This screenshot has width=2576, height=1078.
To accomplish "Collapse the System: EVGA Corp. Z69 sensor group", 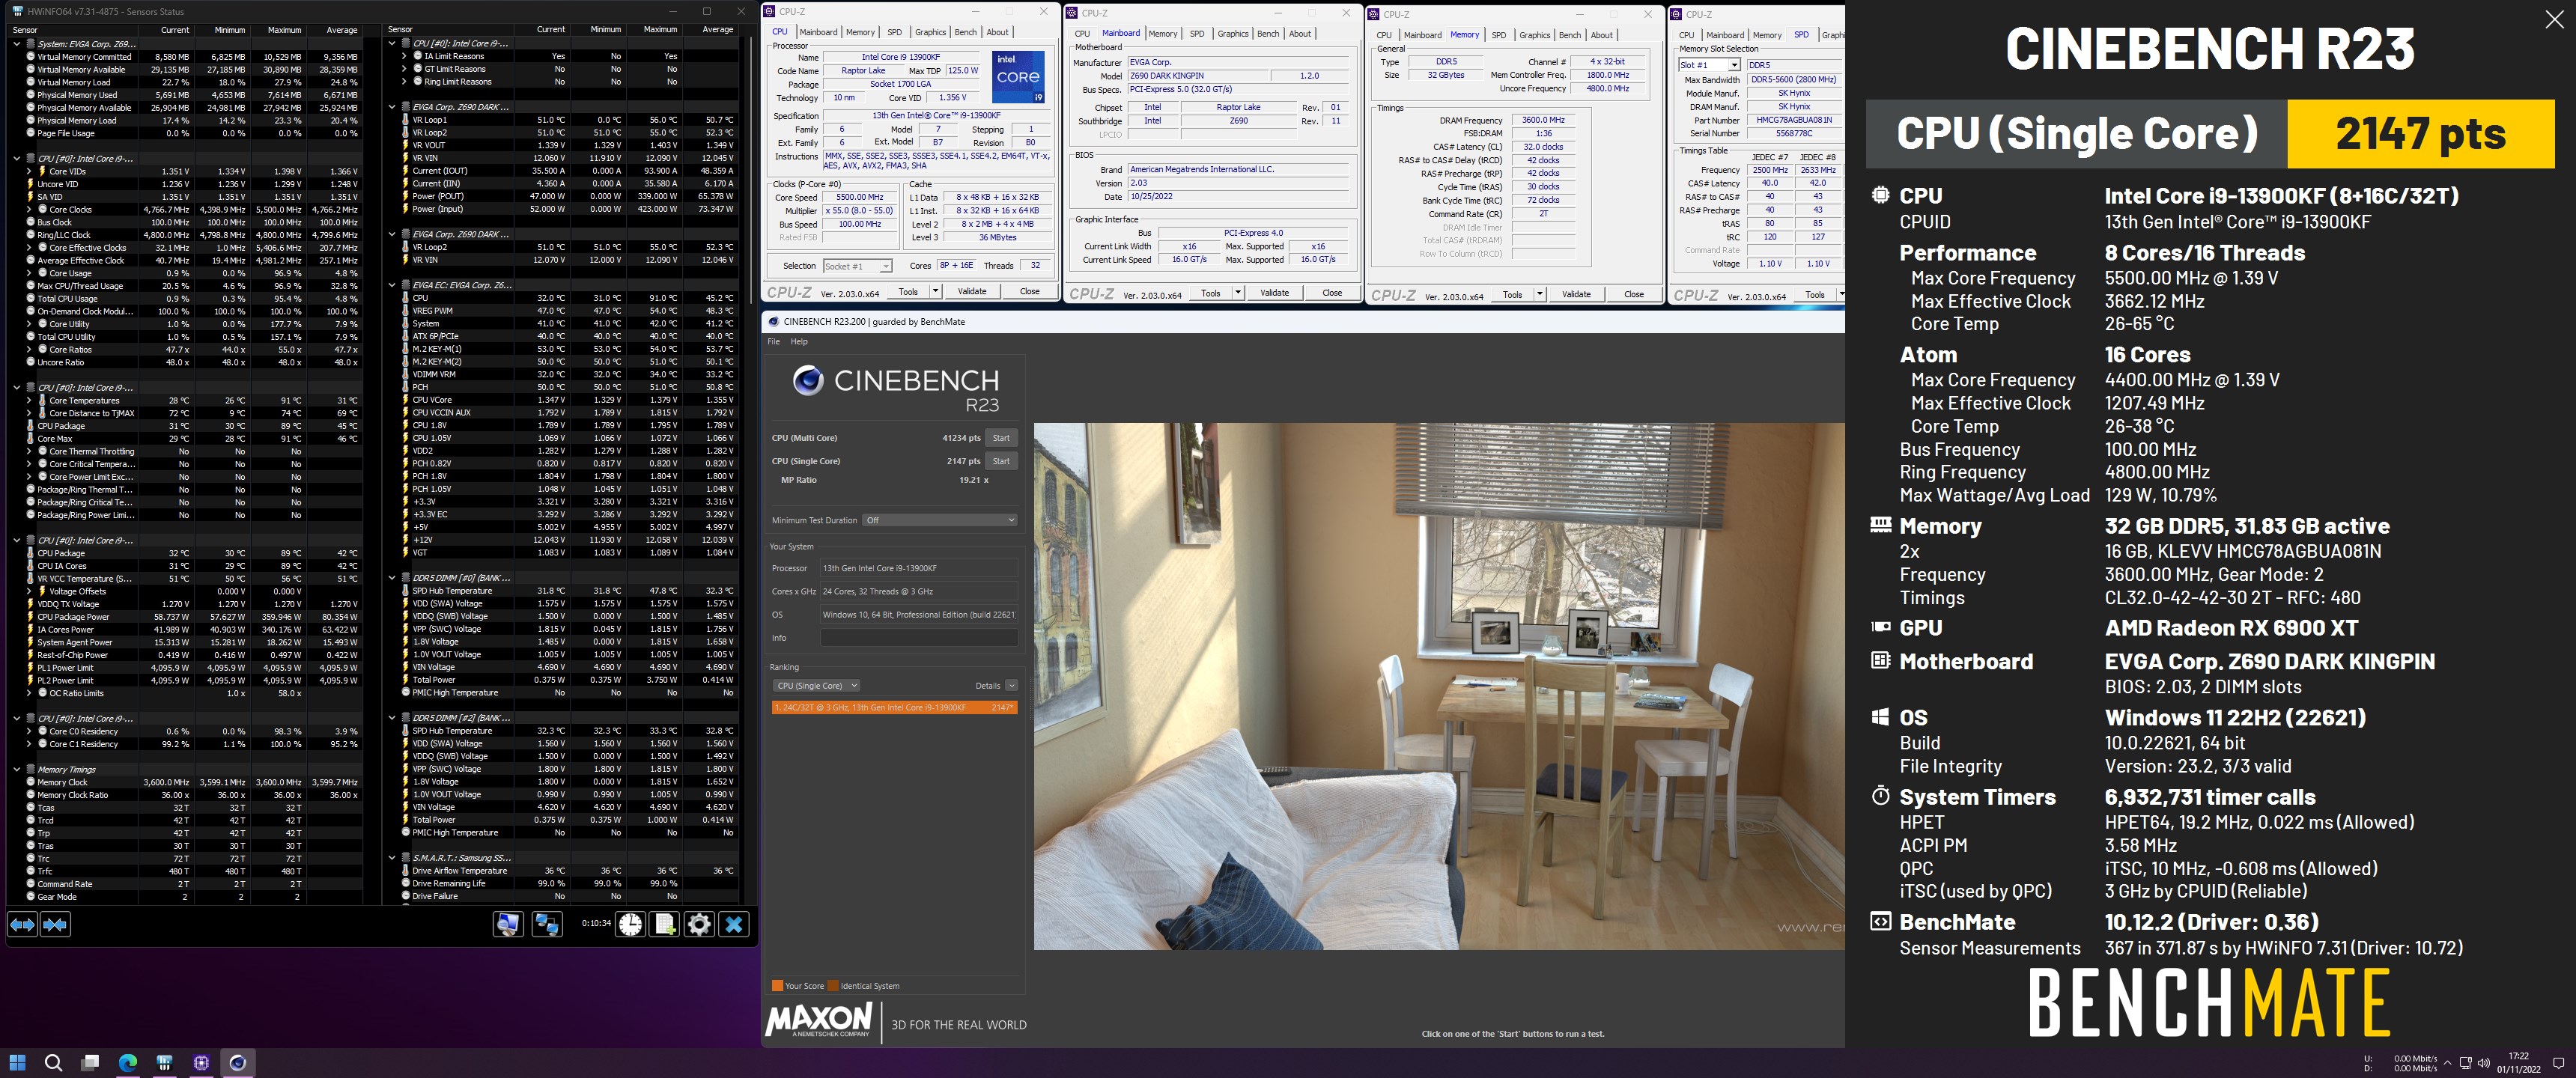I will [x=17, y=44].
